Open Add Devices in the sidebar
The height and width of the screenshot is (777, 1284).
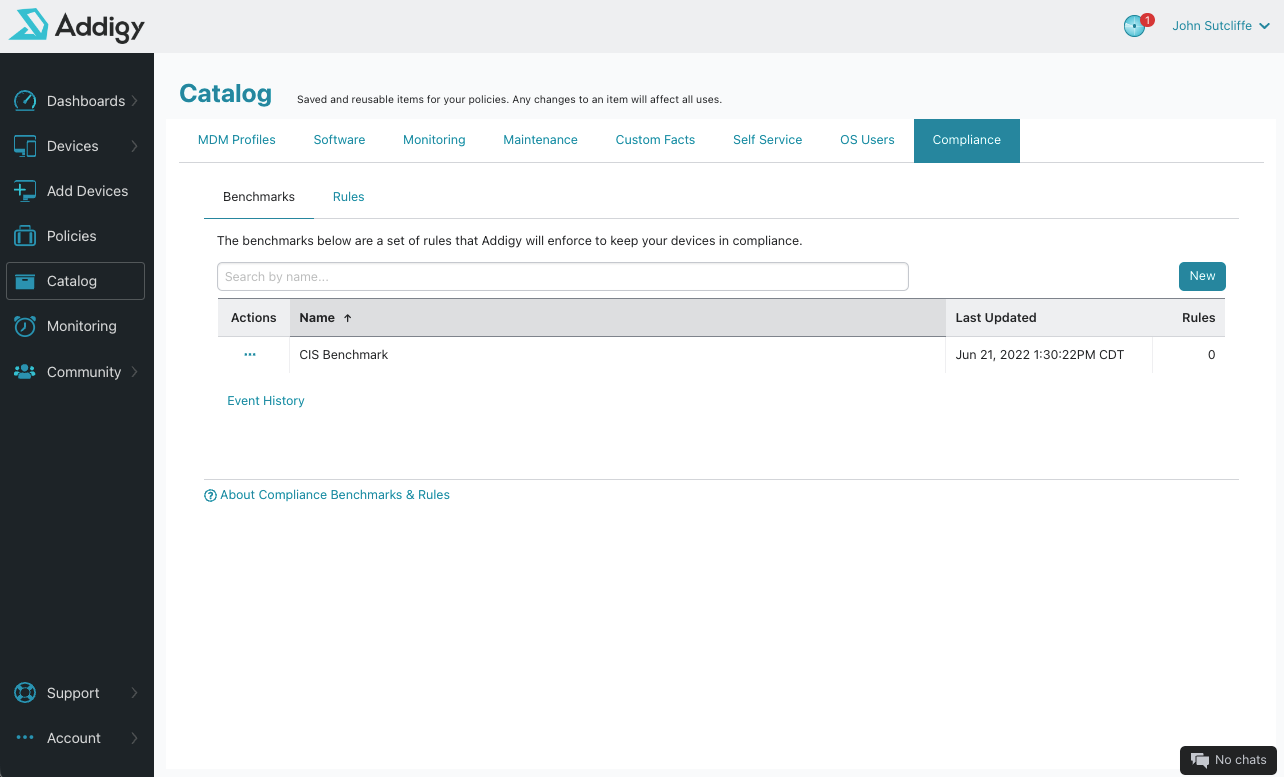click(x=76, y=191)
